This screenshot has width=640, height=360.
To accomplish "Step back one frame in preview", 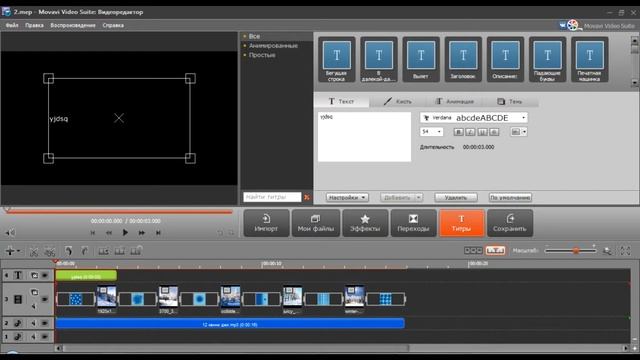I will pos(109,233).
